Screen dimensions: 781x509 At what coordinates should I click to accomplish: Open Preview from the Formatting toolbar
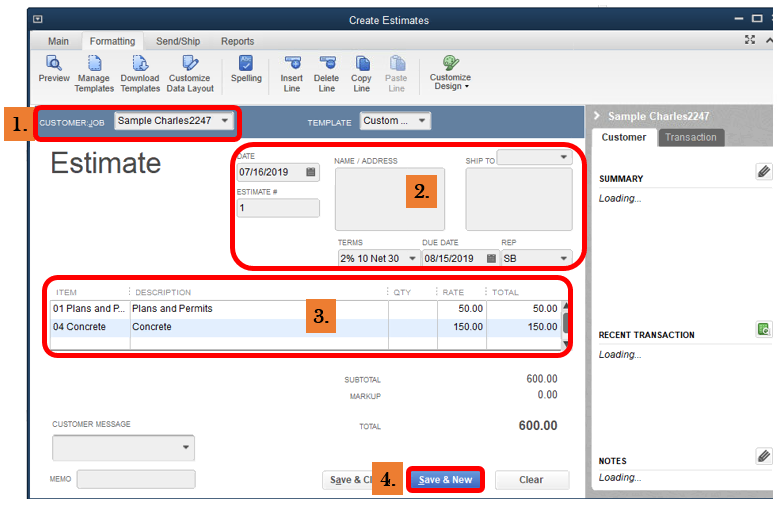(54, 69)
